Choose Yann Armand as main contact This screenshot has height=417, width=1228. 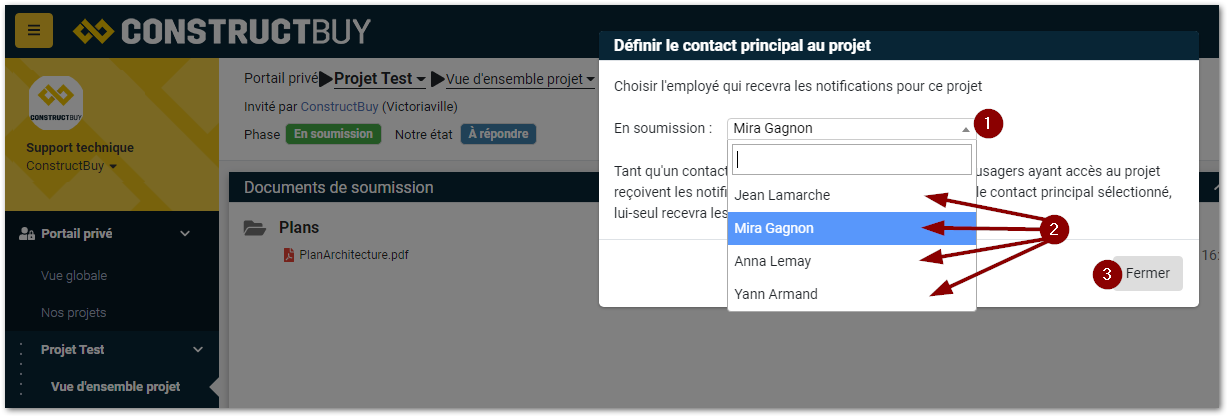pyautogui.click(x=776, y=294)
